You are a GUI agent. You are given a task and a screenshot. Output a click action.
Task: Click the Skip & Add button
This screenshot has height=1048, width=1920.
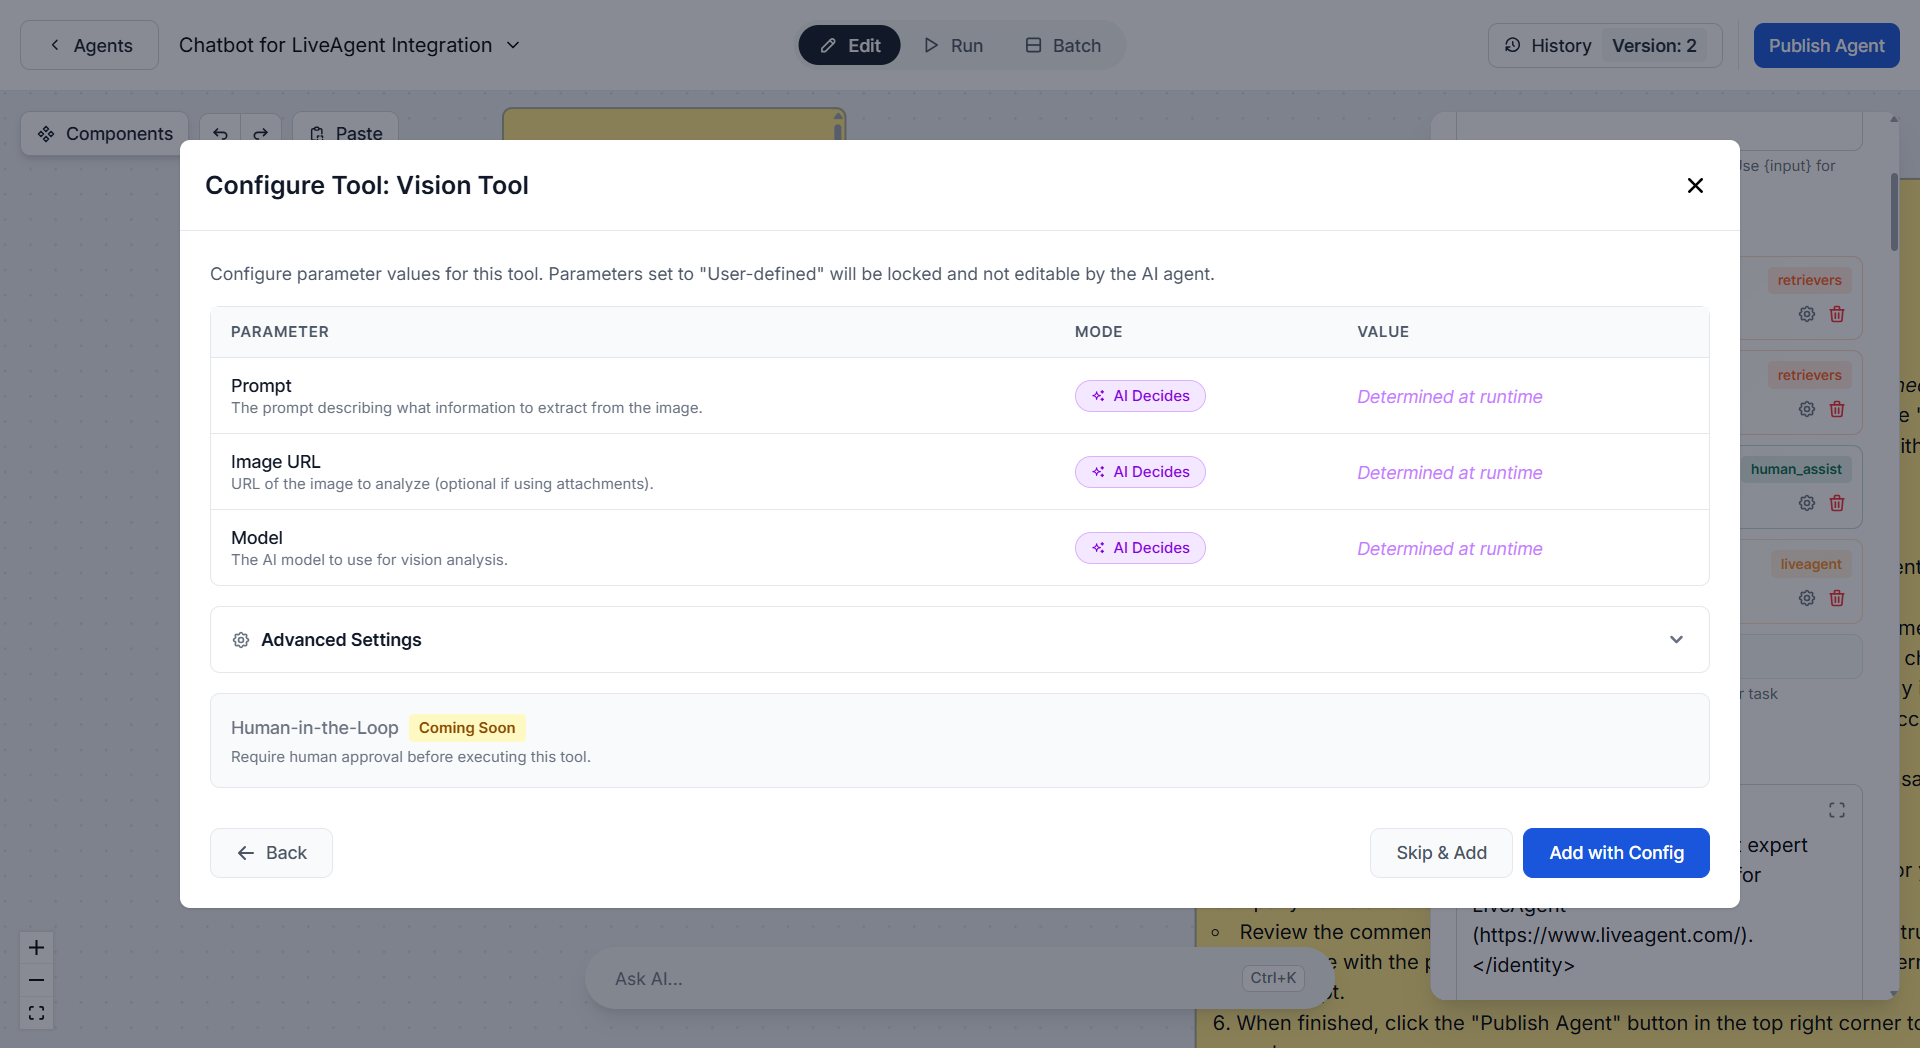coord(1441,853)
